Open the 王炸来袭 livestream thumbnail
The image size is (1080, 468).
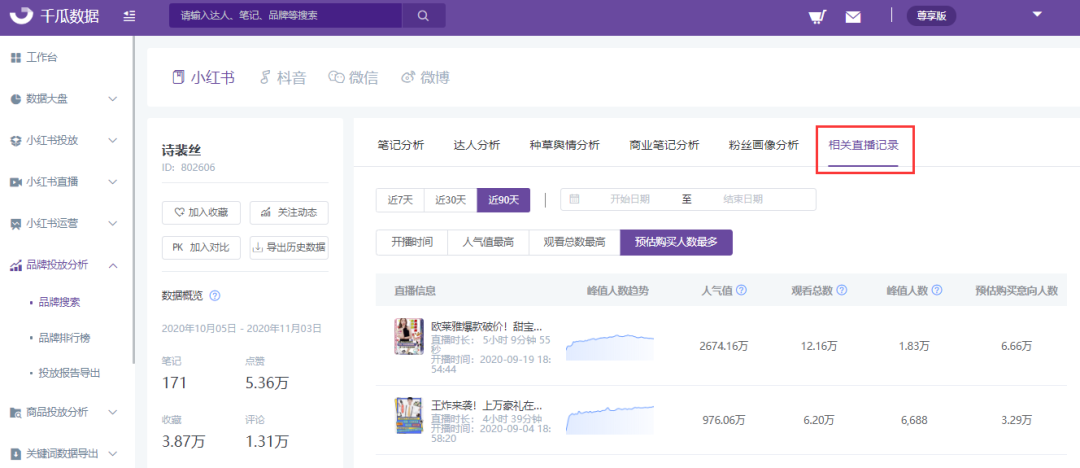click(408, 416)
